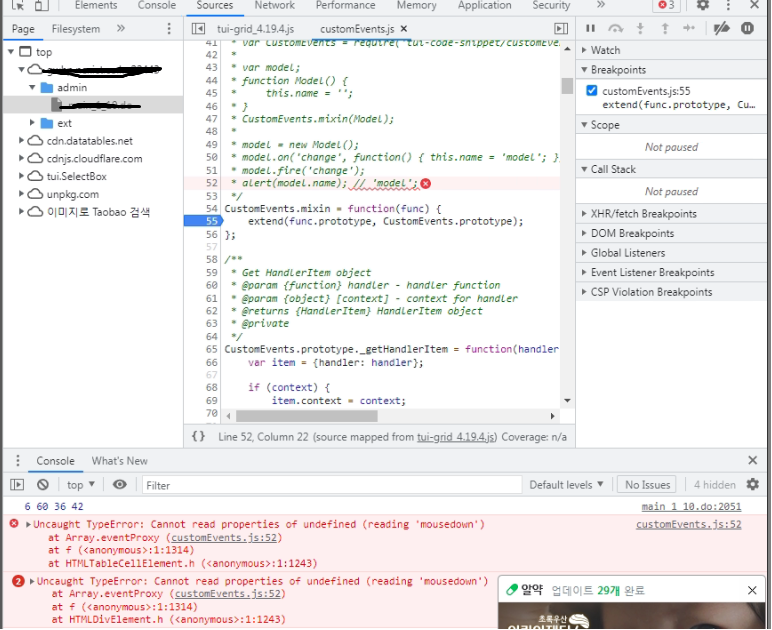The width and height of the screenshot is (772, 630).
Task: Select the Filesystem navigator tab
Action: pos(76,29)
